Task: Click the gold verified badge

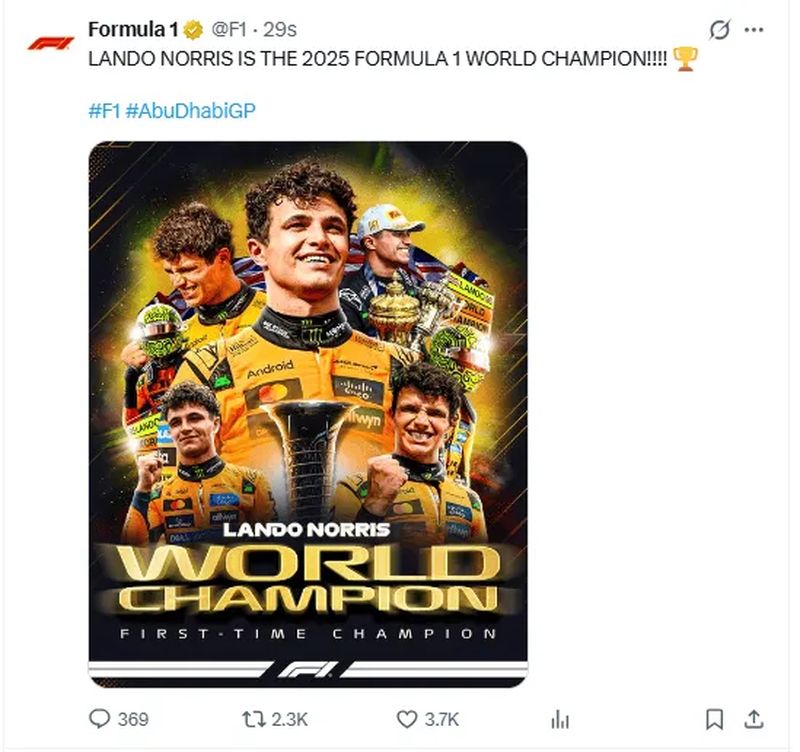Action: pos(193,30)
